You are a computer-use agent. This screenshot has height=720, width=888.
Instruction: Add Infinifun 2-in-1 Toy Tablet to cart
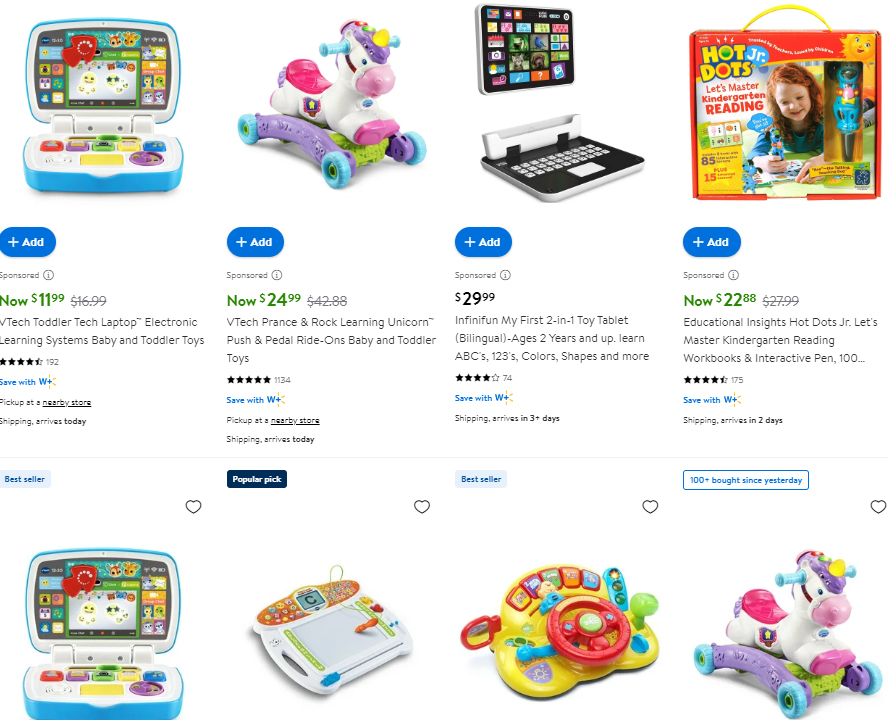click(x=484, y=242)
